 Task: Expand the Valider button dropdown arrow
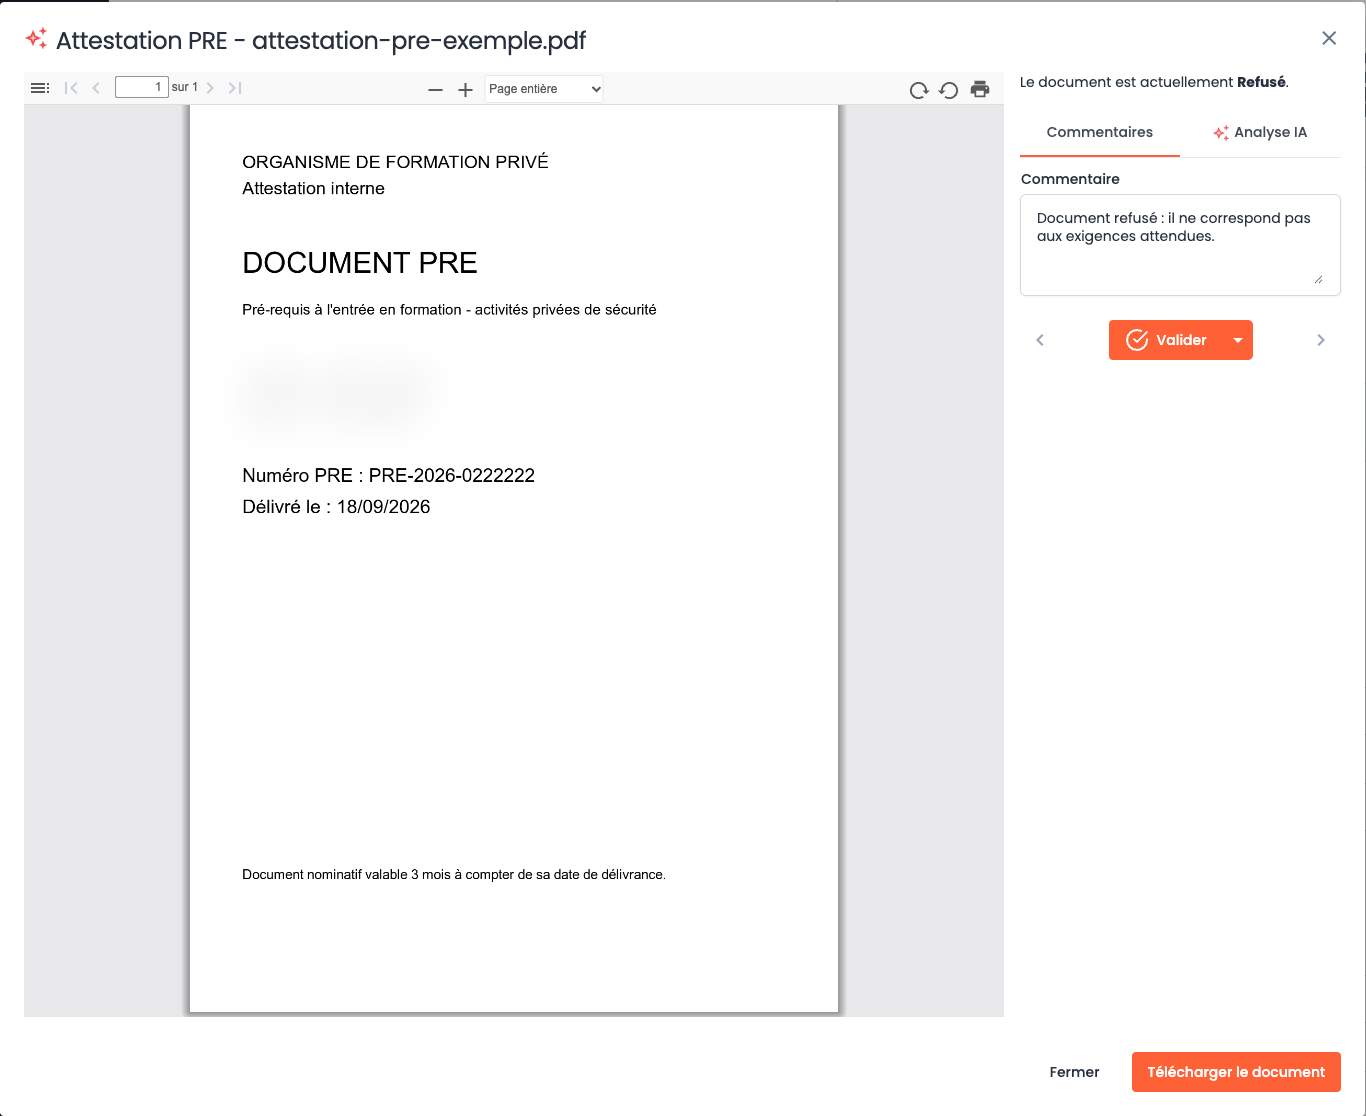1238,340
